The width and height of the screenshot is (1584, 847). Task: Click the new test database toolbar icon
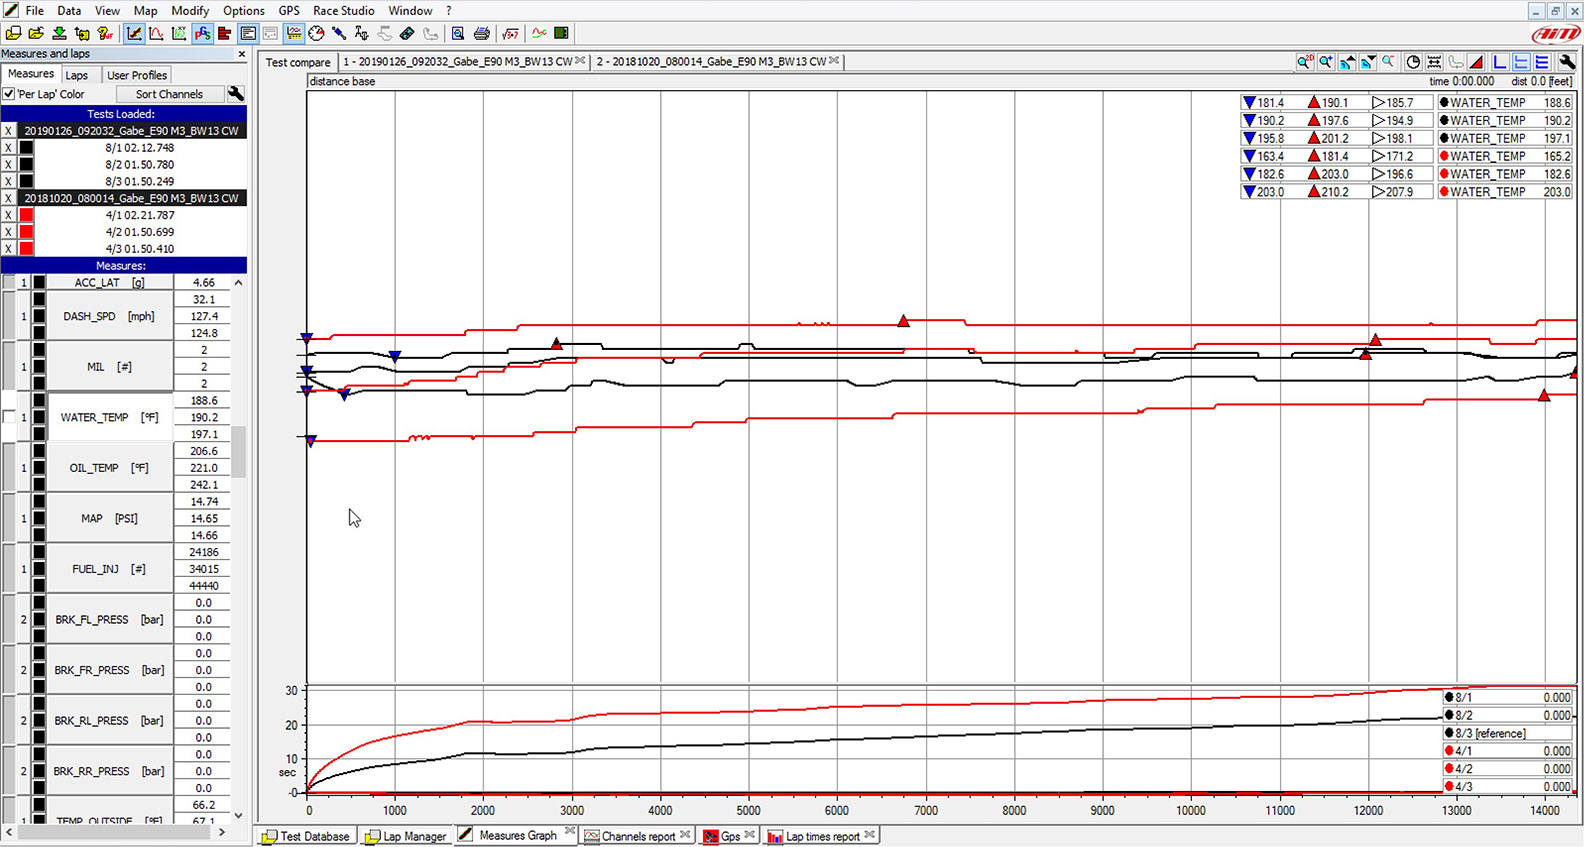(14, 33)
